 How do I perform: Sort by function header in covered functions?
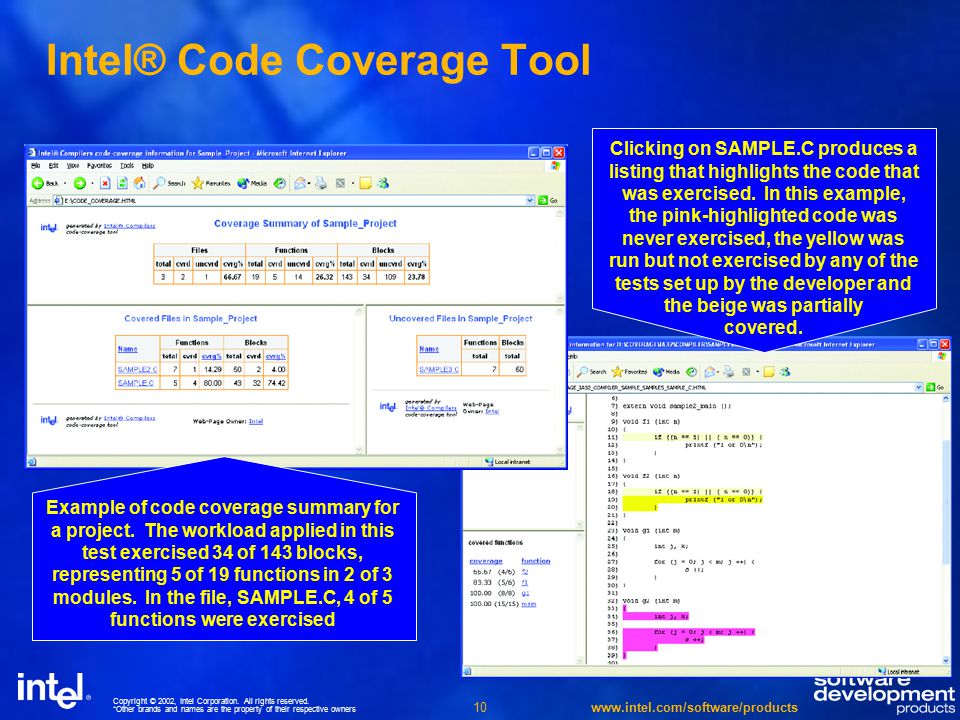pyautogui.click(x=536, y=561)
